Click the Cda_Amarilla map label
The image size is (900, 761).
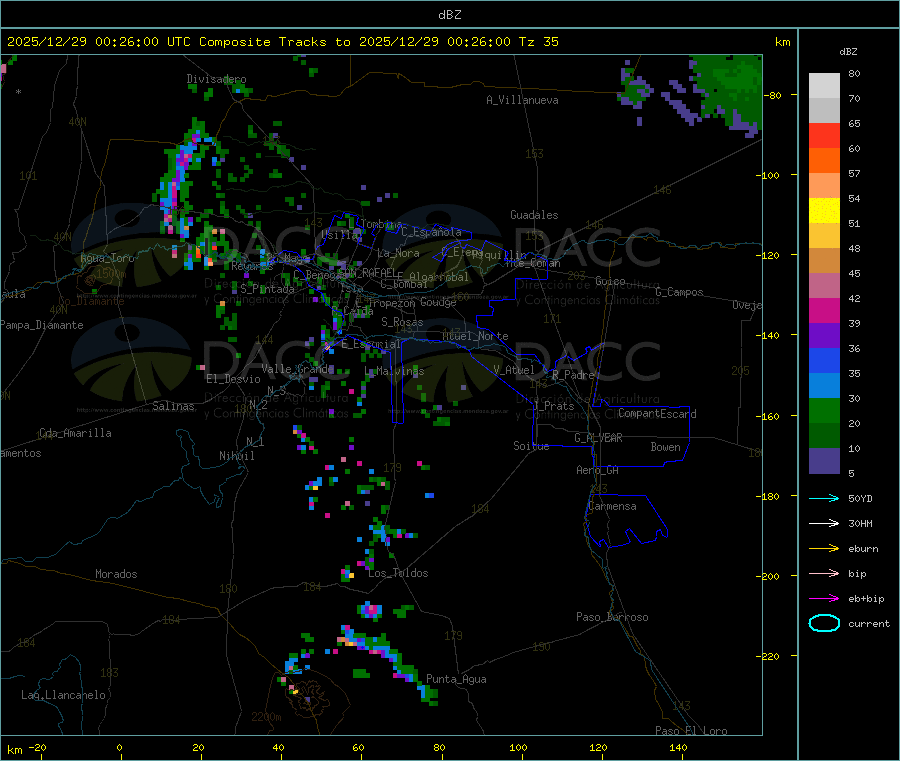pyautogui.click(x=75, y=433)
